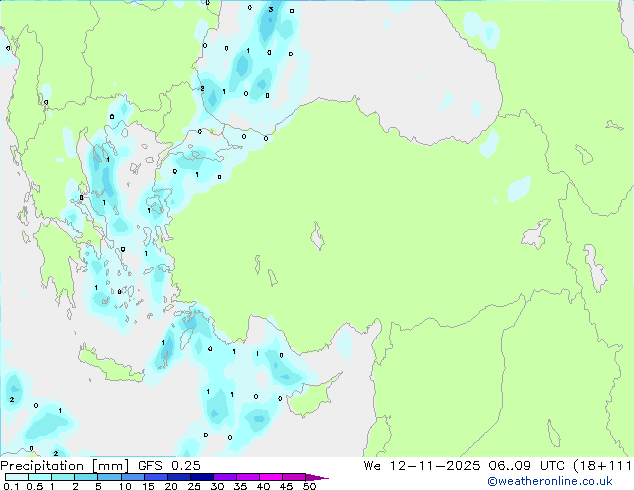
Task: Pick the 15–20 mm legend color swatch
Action: click(x=155, y=477)
